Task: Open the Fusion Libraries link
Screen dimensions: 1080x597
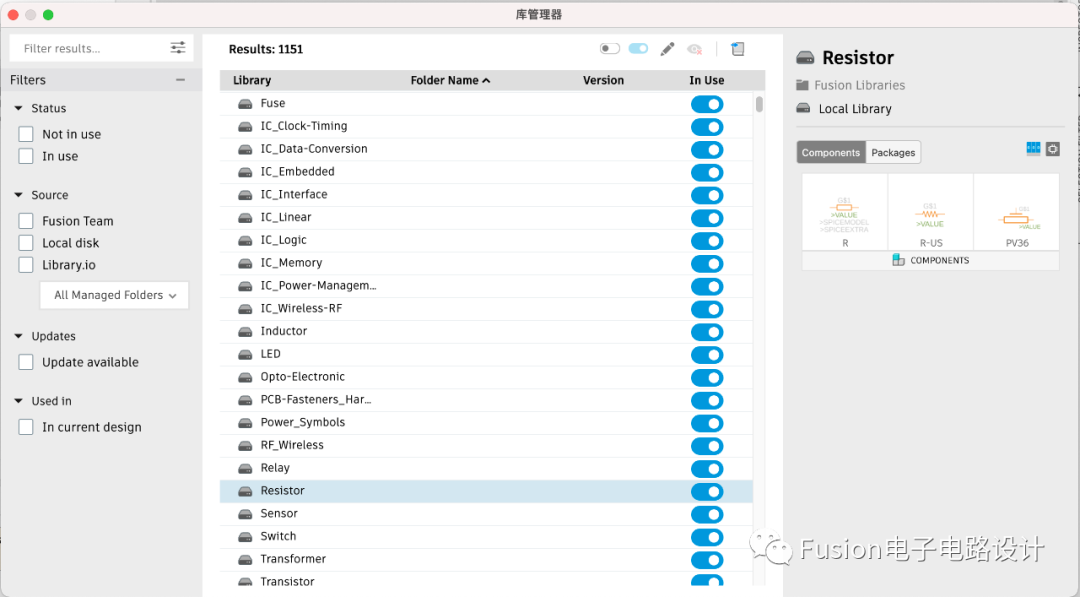Action: pyautogui.click(x=859, y=85)
